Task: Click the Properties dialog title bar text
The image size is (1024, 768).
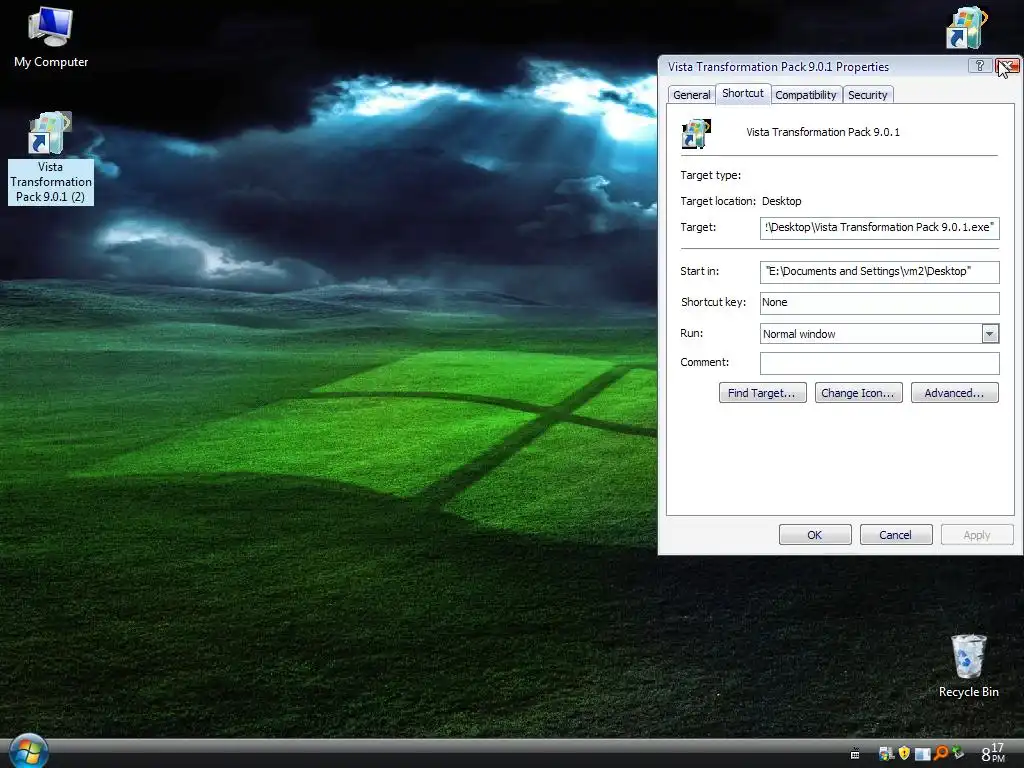Action: (778, 67)
